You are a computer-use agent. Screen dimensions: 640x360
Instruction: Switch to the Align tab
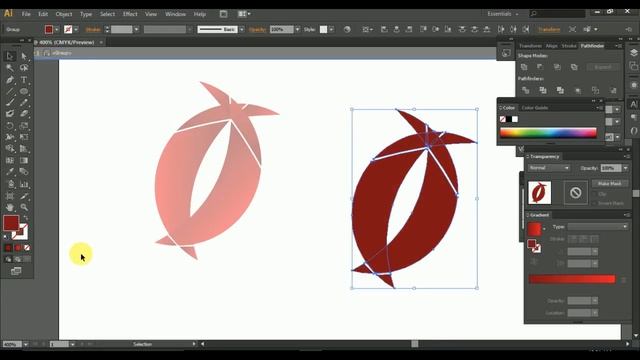tap(551, 46)
